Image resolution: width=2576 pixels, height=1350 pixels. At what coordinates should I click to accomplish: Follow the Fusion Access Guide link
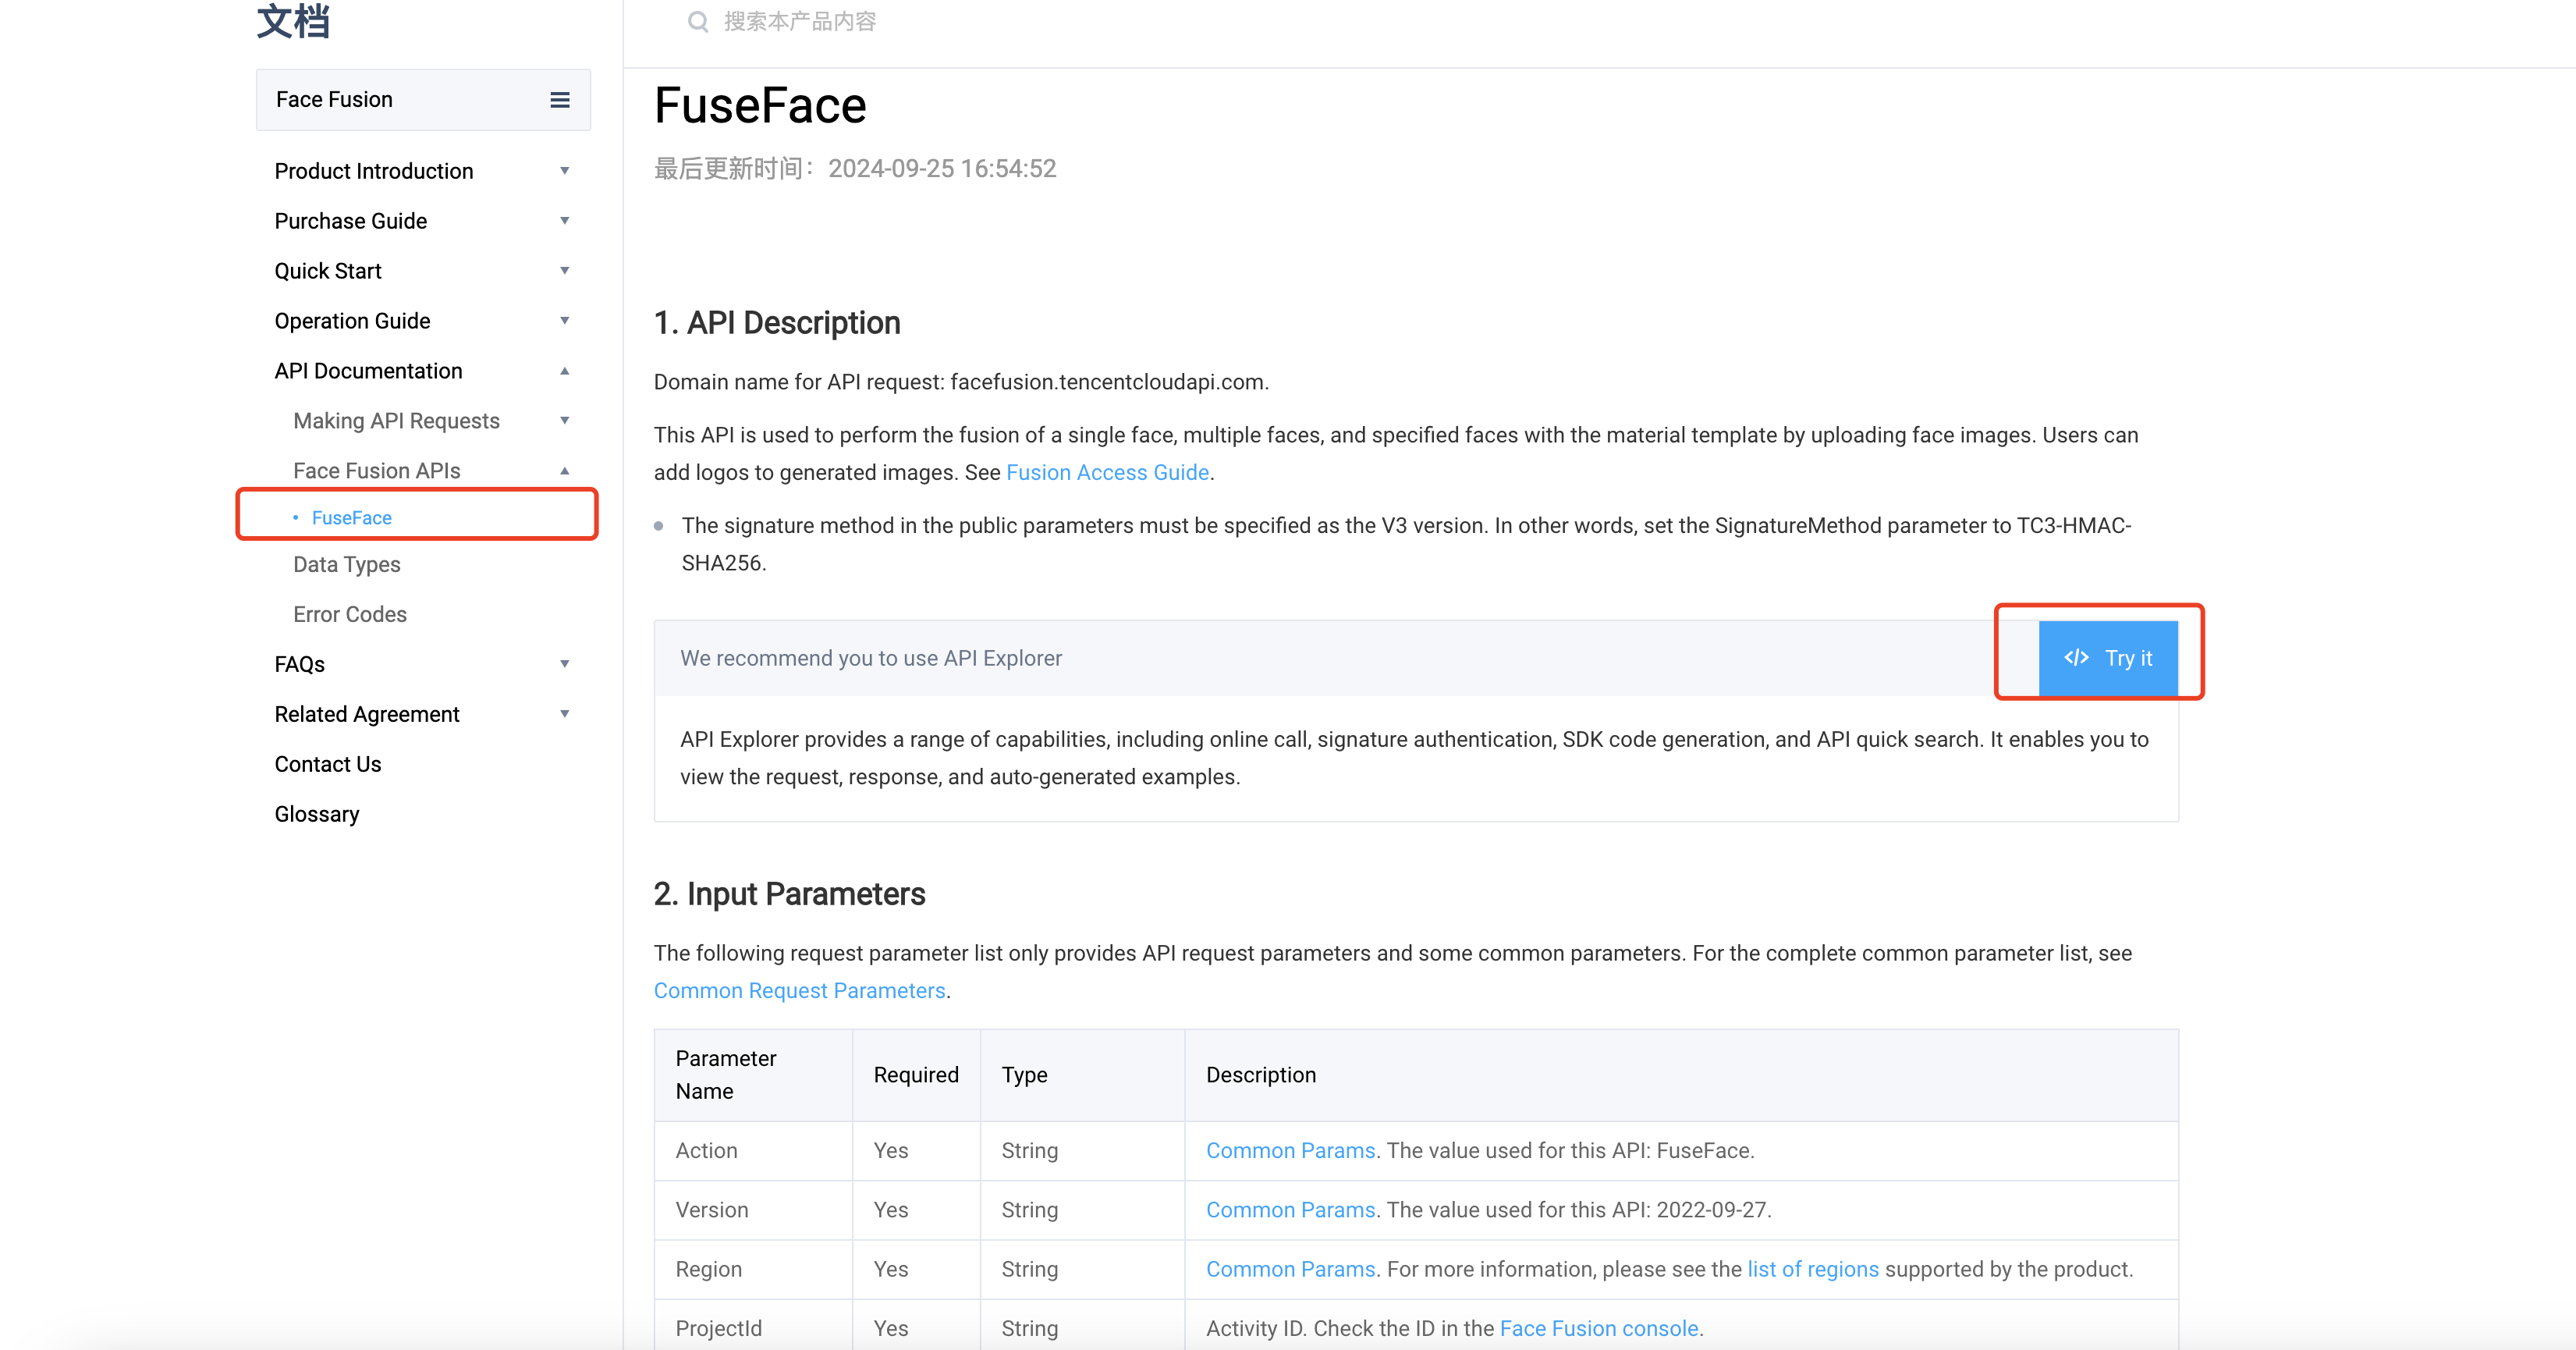point(1107,473)
